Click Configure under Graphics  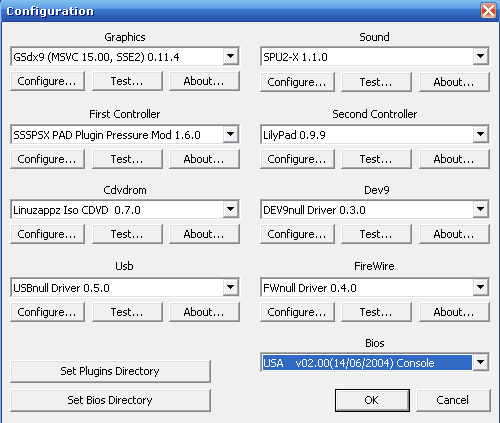(x=47, y=81)
